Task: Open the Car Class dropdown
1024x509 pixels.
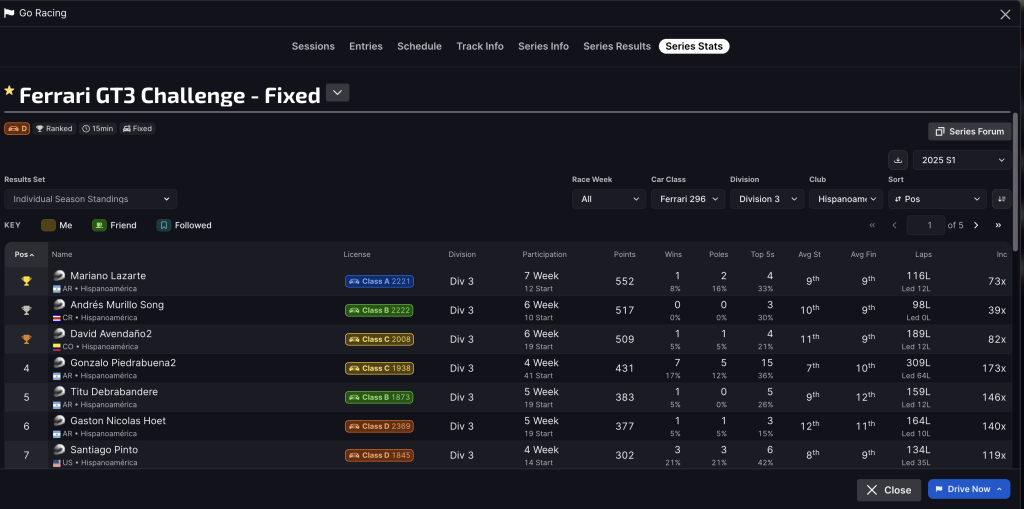Action: coord(687,199)
